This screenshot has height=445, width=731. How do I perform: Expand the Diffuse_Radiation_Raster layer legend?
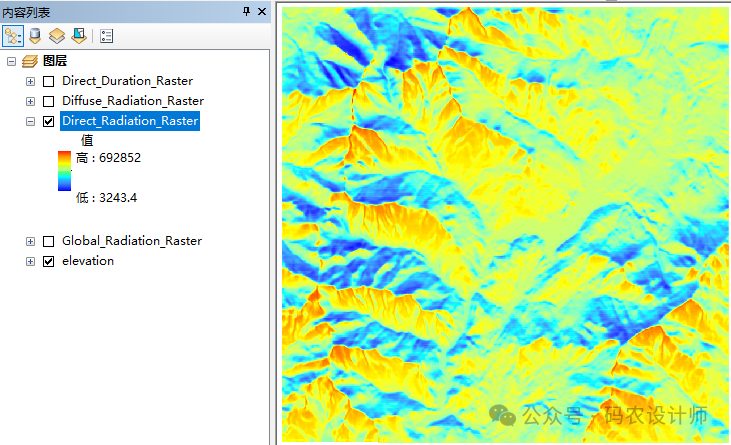(x=30, y=101)
